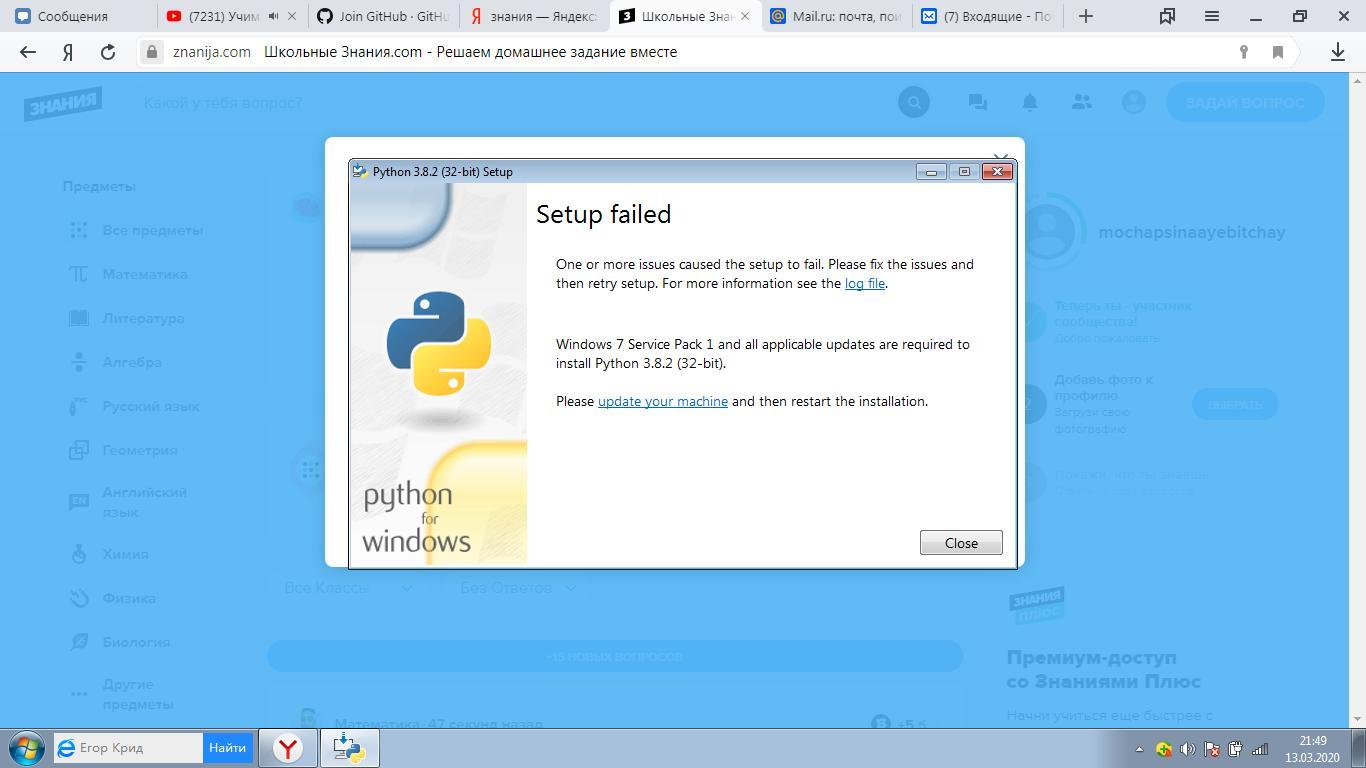Close the YouTube '(7231) Учим' tab
The height and width of the screenshot is (768, 1366).
[292, 16]
